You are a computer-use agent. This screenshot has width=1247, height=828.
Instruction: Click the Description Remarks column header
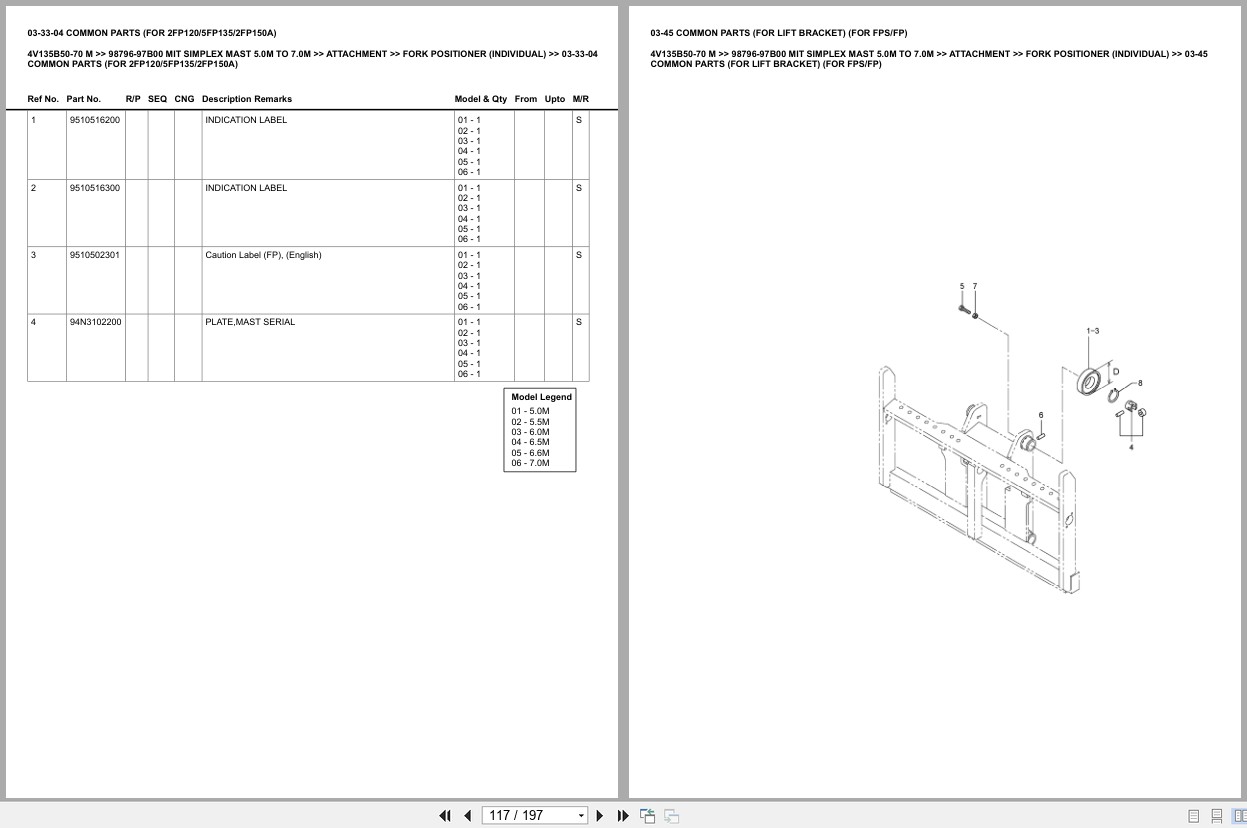pyautogui.click(x=247, y=99)
